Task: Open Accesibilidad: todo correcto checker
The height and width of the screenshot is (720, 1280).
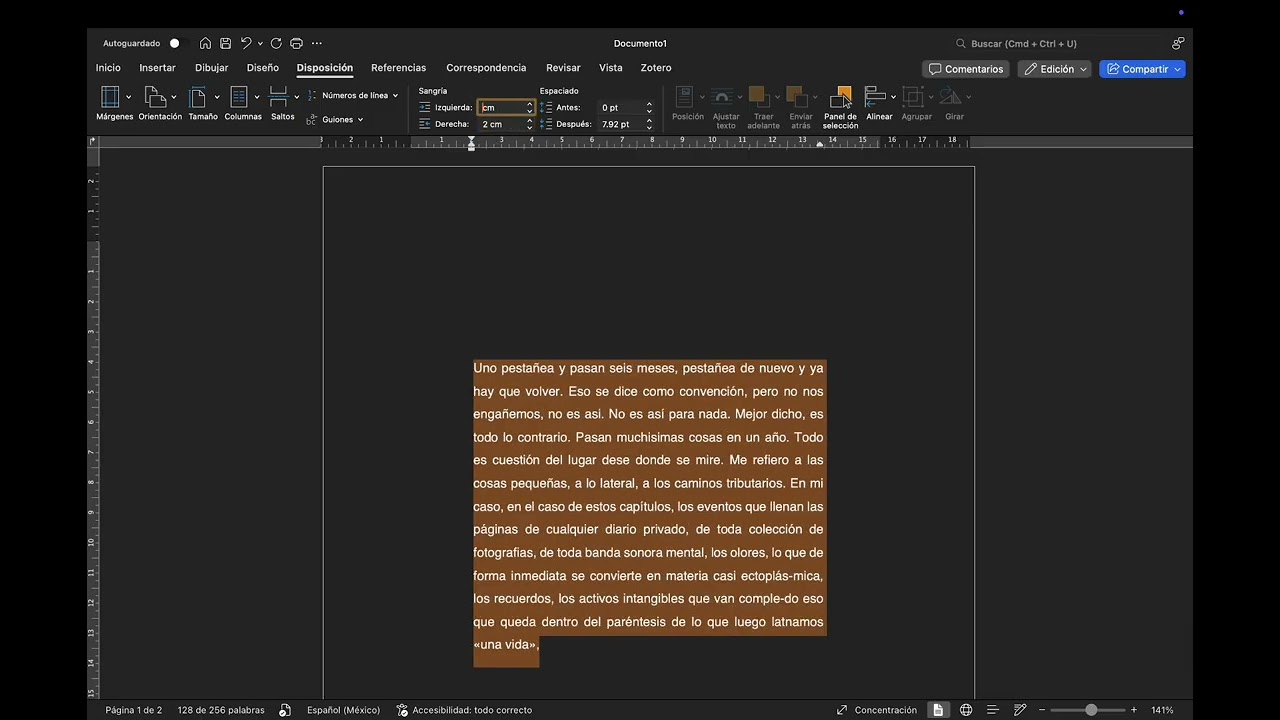Action: pyautogui.click(x=464, y=710)
